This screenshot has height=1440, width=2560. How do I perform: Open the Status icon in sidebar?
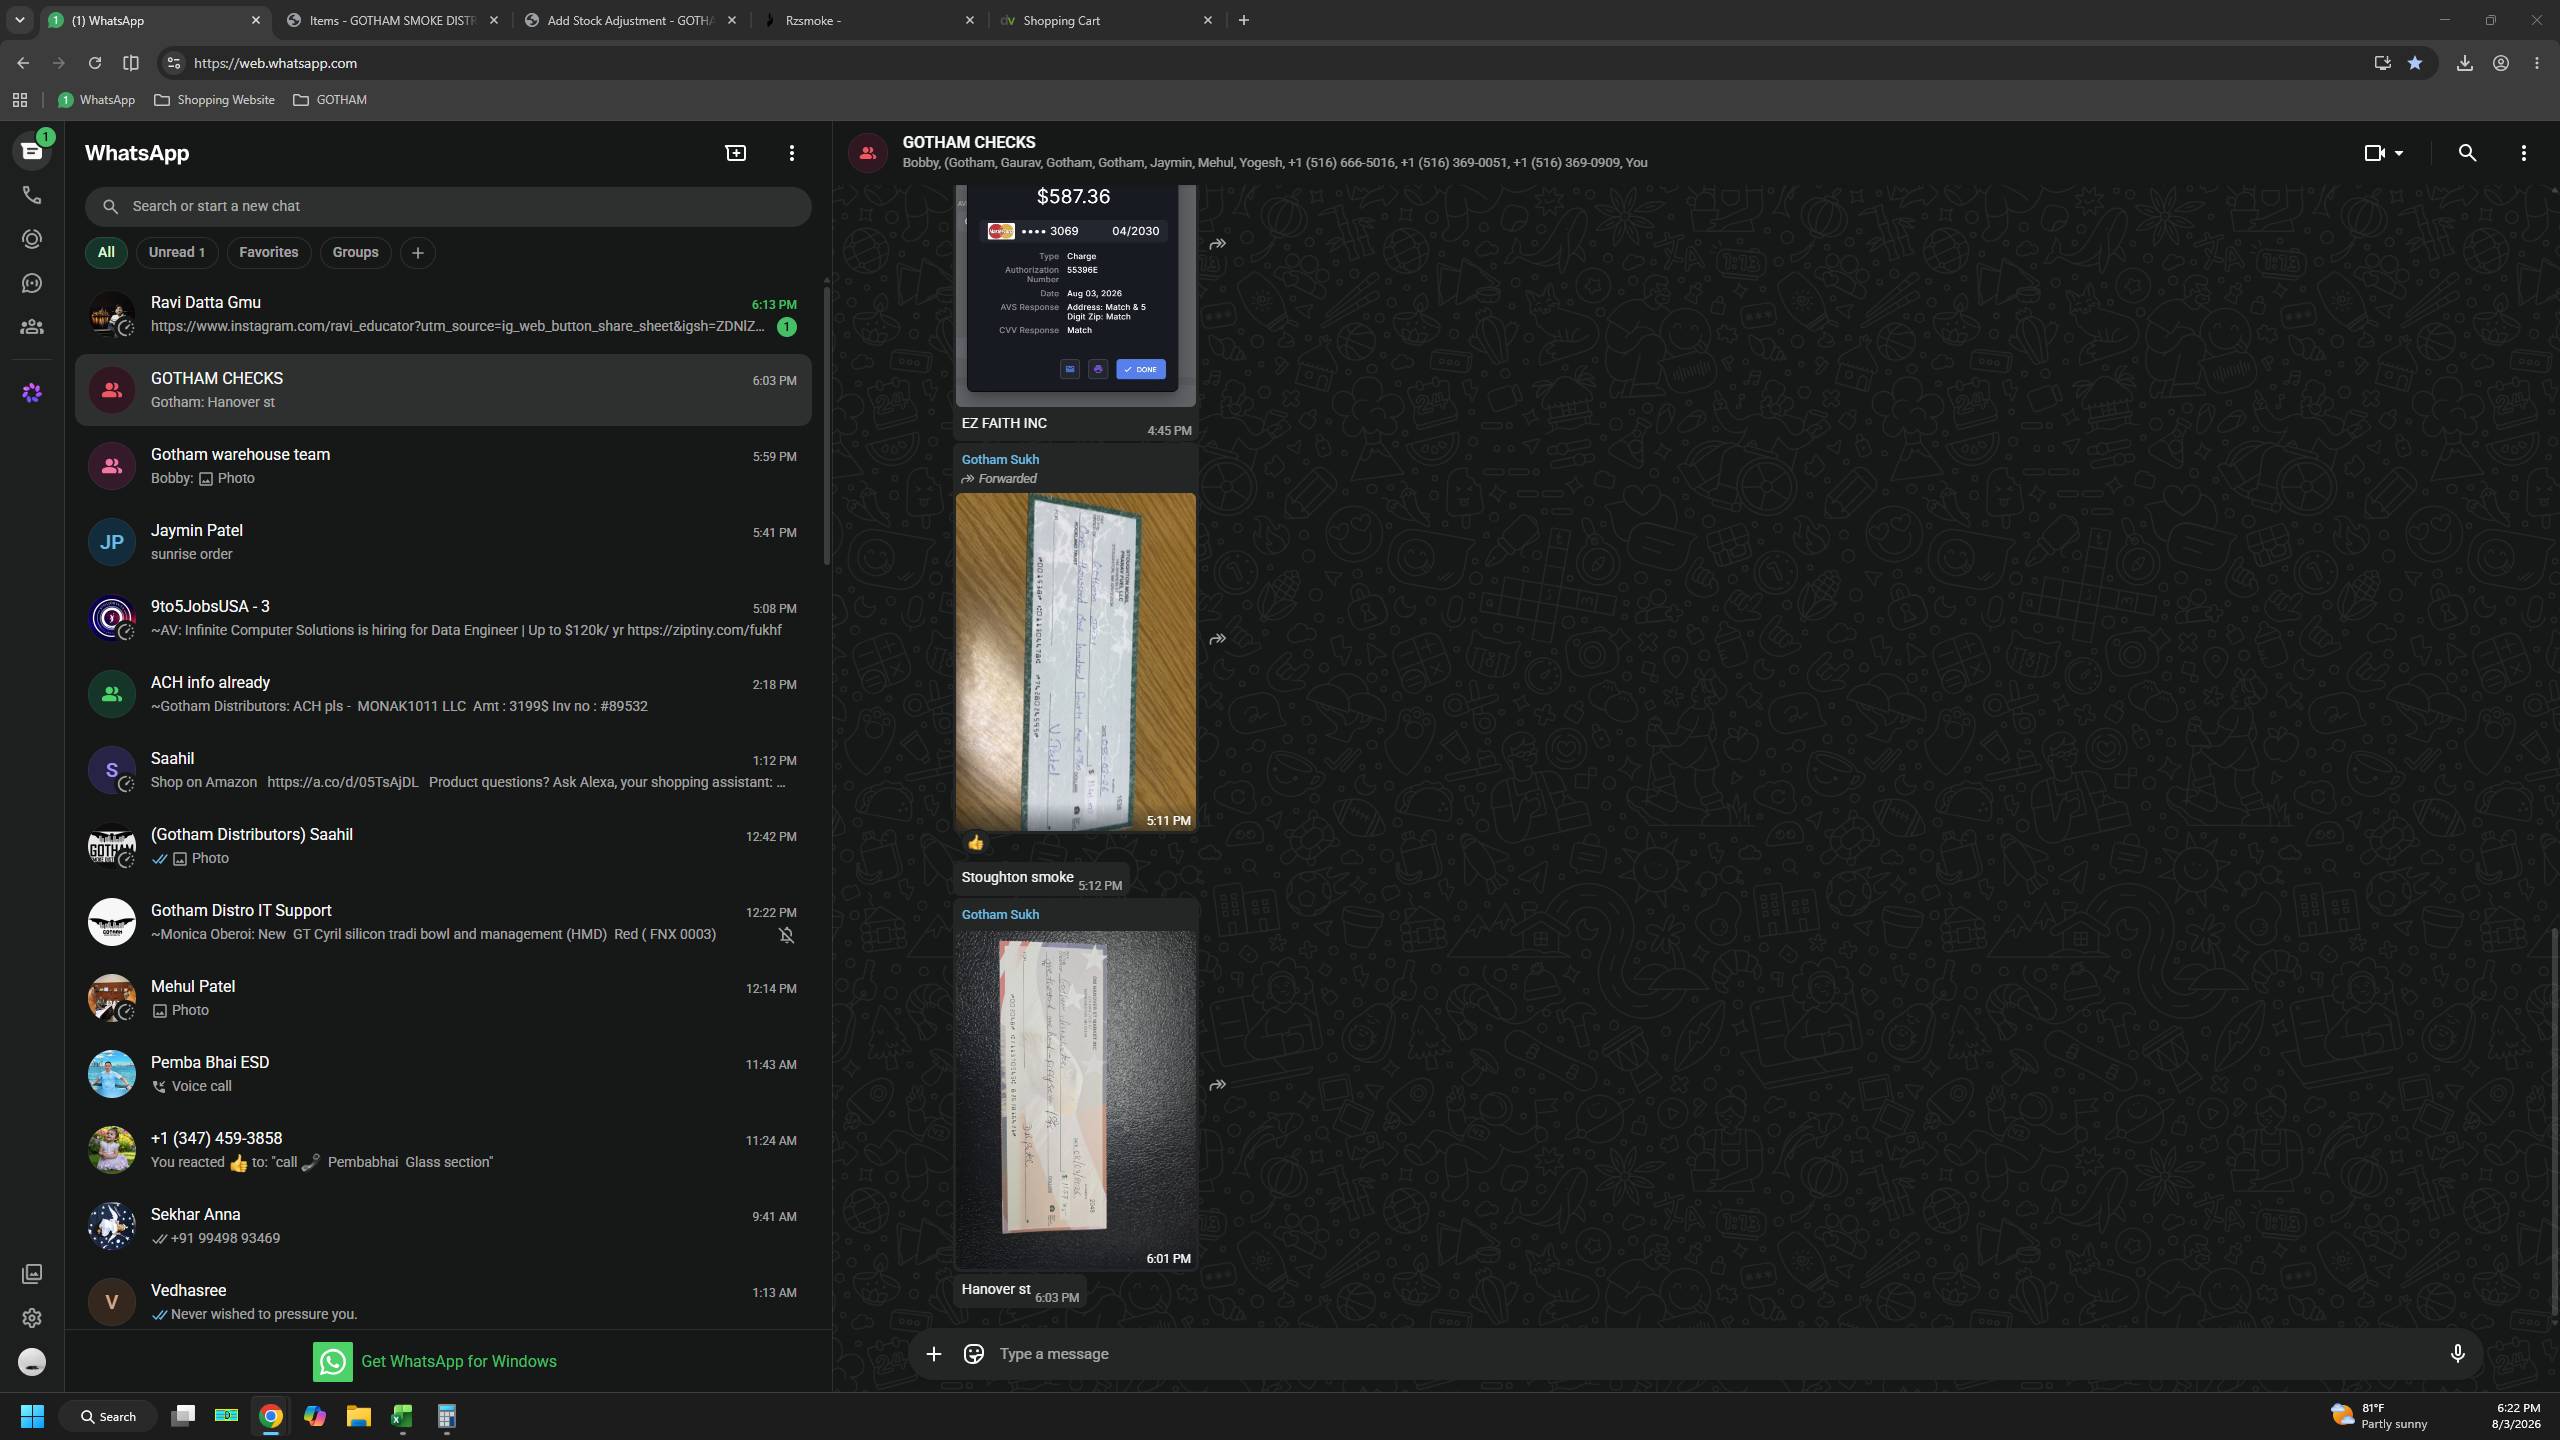click(32, 239)
